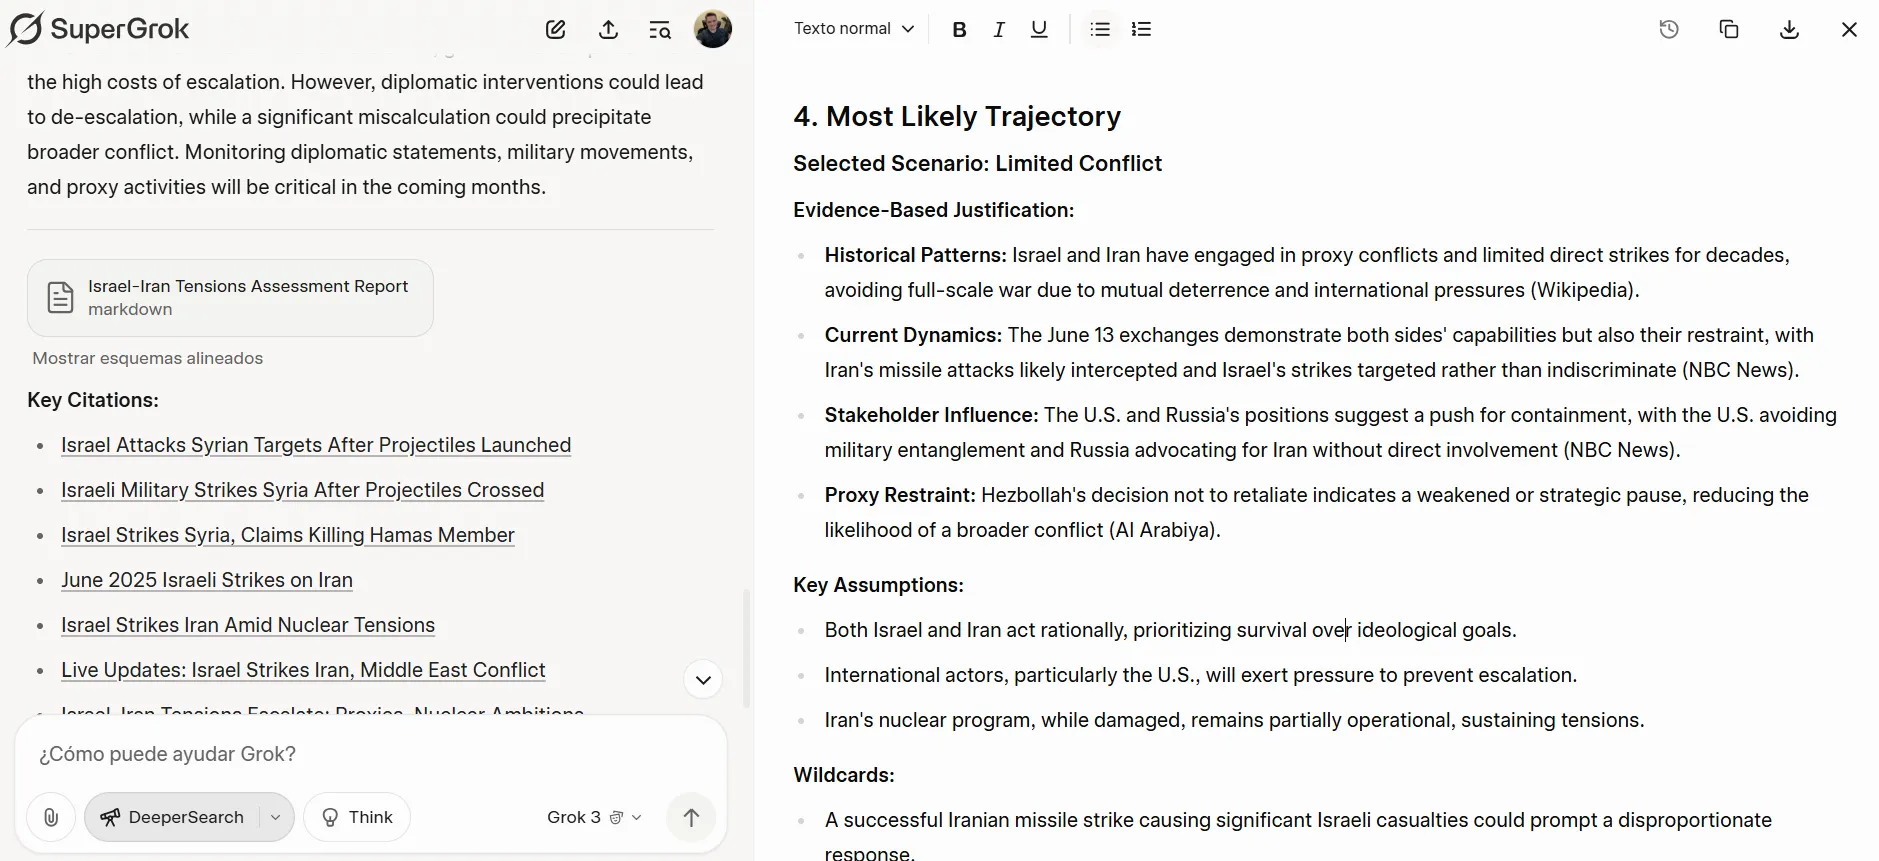
Task: Click the new chat compose icon
Action: pos(556,30)
